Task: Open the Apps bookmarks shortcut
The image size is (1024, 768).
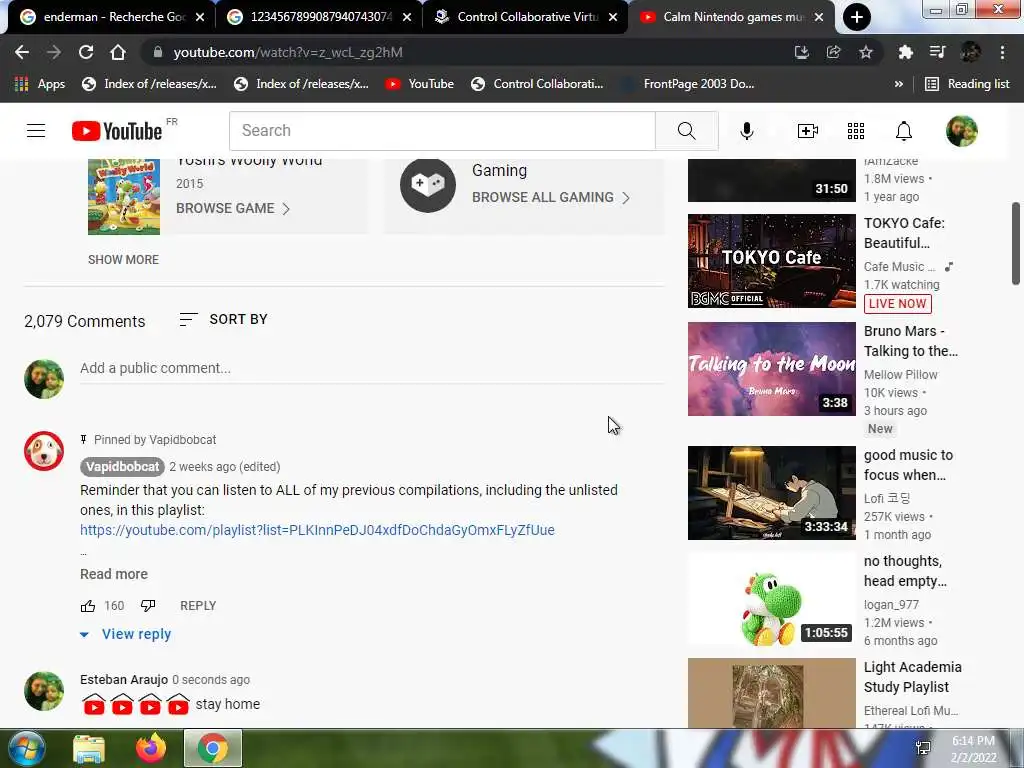Action: (39, 84)
